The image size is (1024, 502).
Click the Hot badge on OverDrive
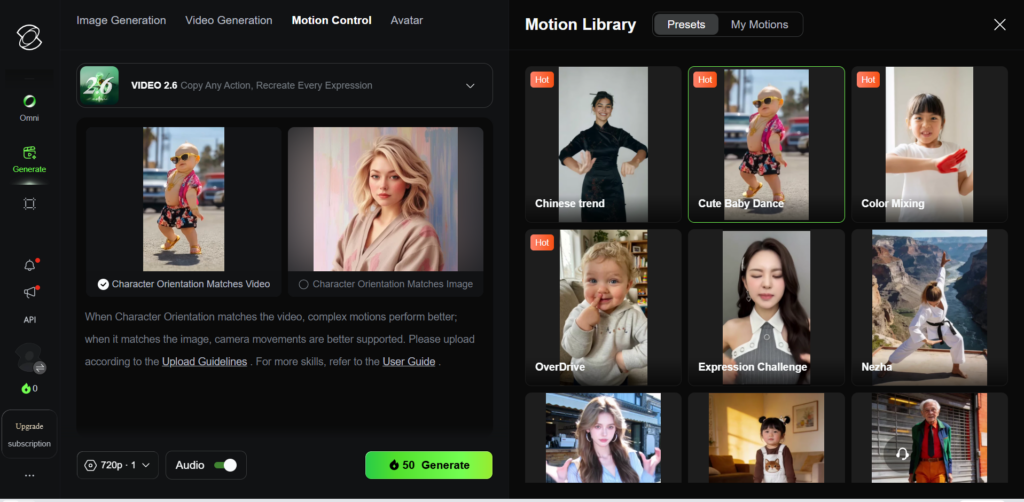[542, 243]
